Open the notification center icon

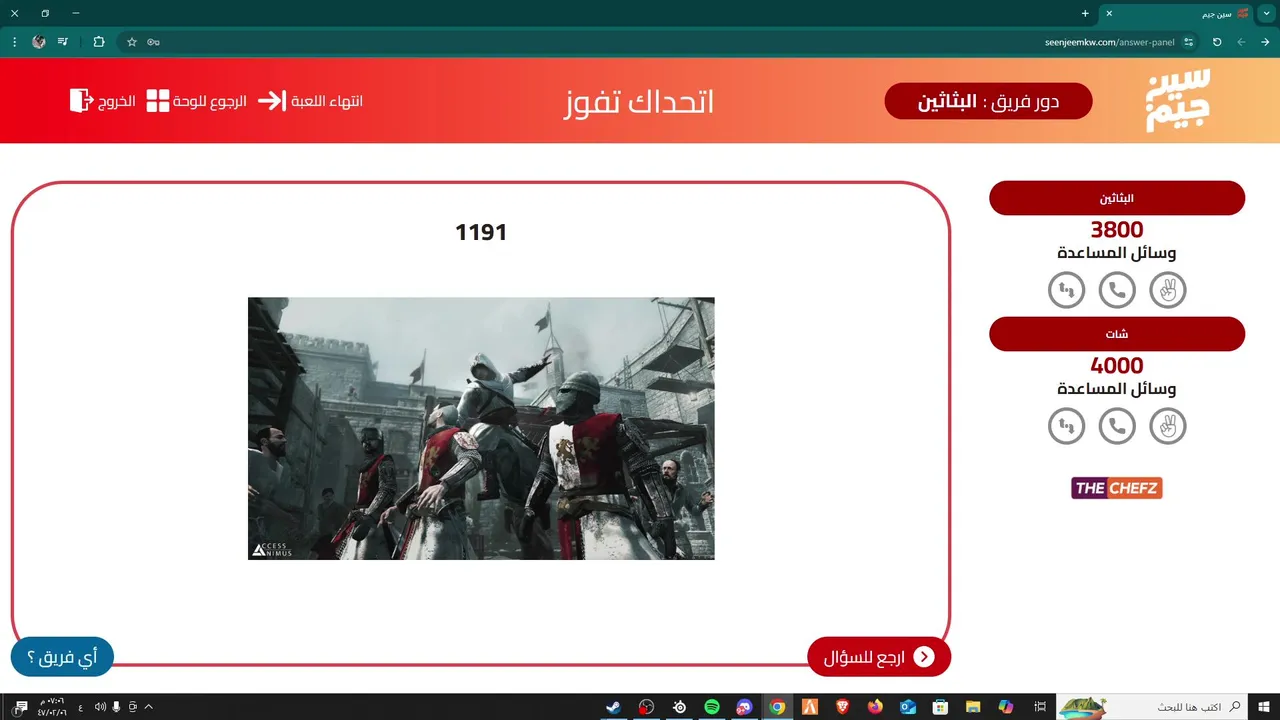[21, 707]
